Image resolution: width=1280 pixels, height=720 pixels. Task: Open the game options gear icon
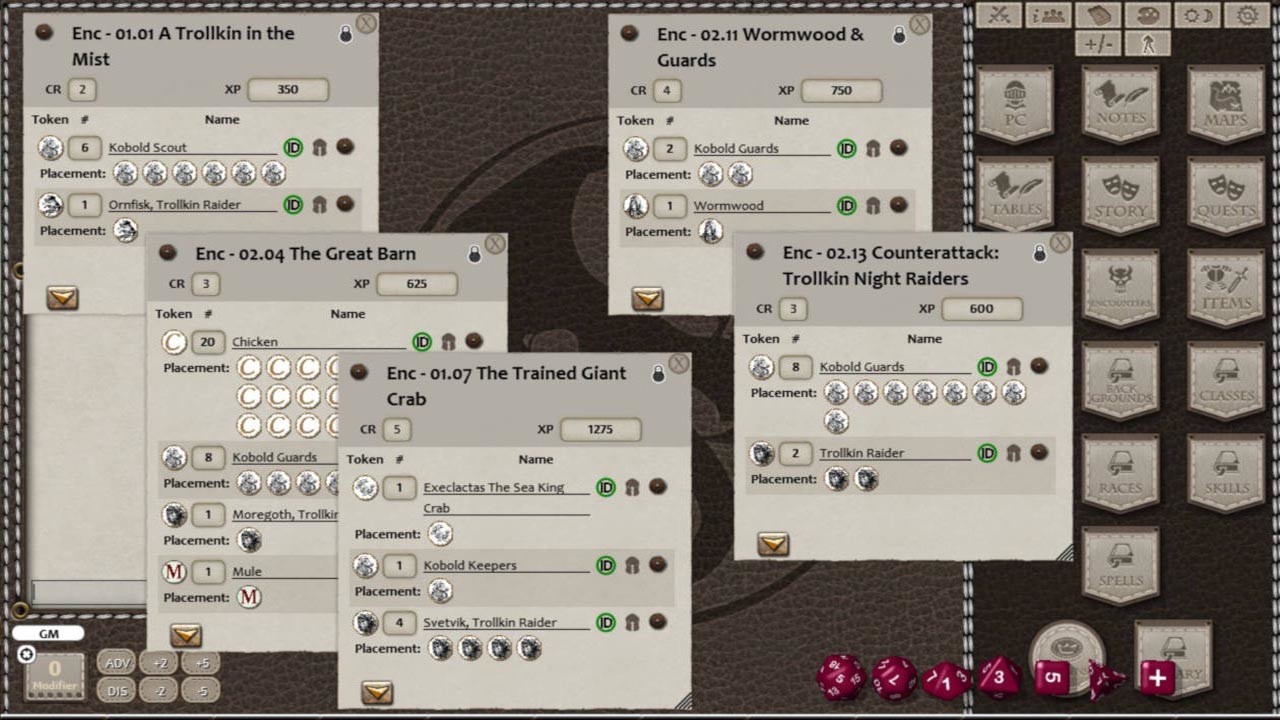pos(1248,15)
